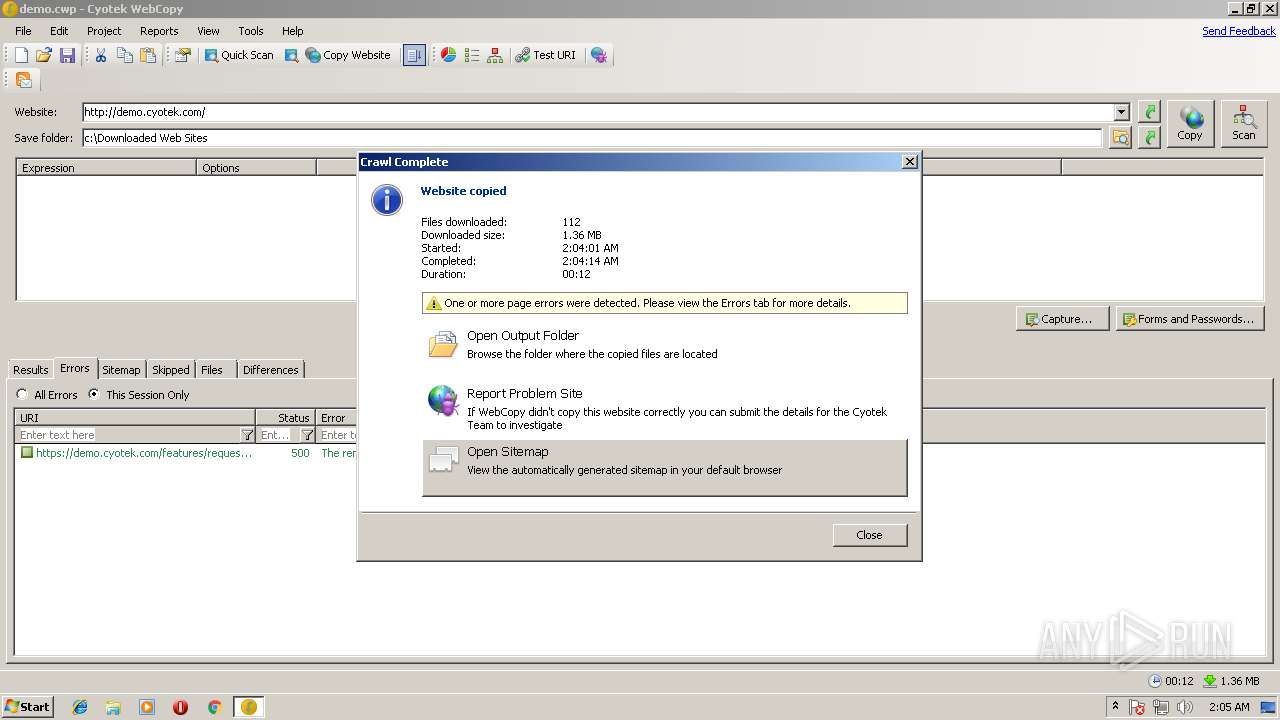Open the Help menu
Image resolution: width=1280 pixels, height=720 pixels.
(x=293, y=31)
